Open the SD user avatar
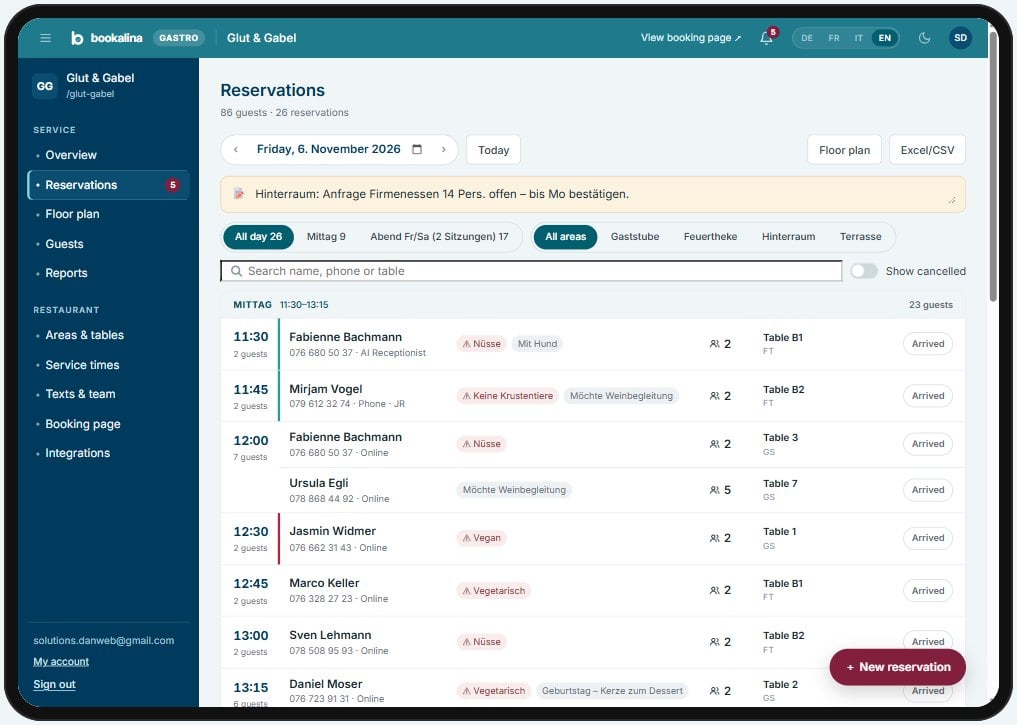 pyautogui.click(x=961, y=38)
